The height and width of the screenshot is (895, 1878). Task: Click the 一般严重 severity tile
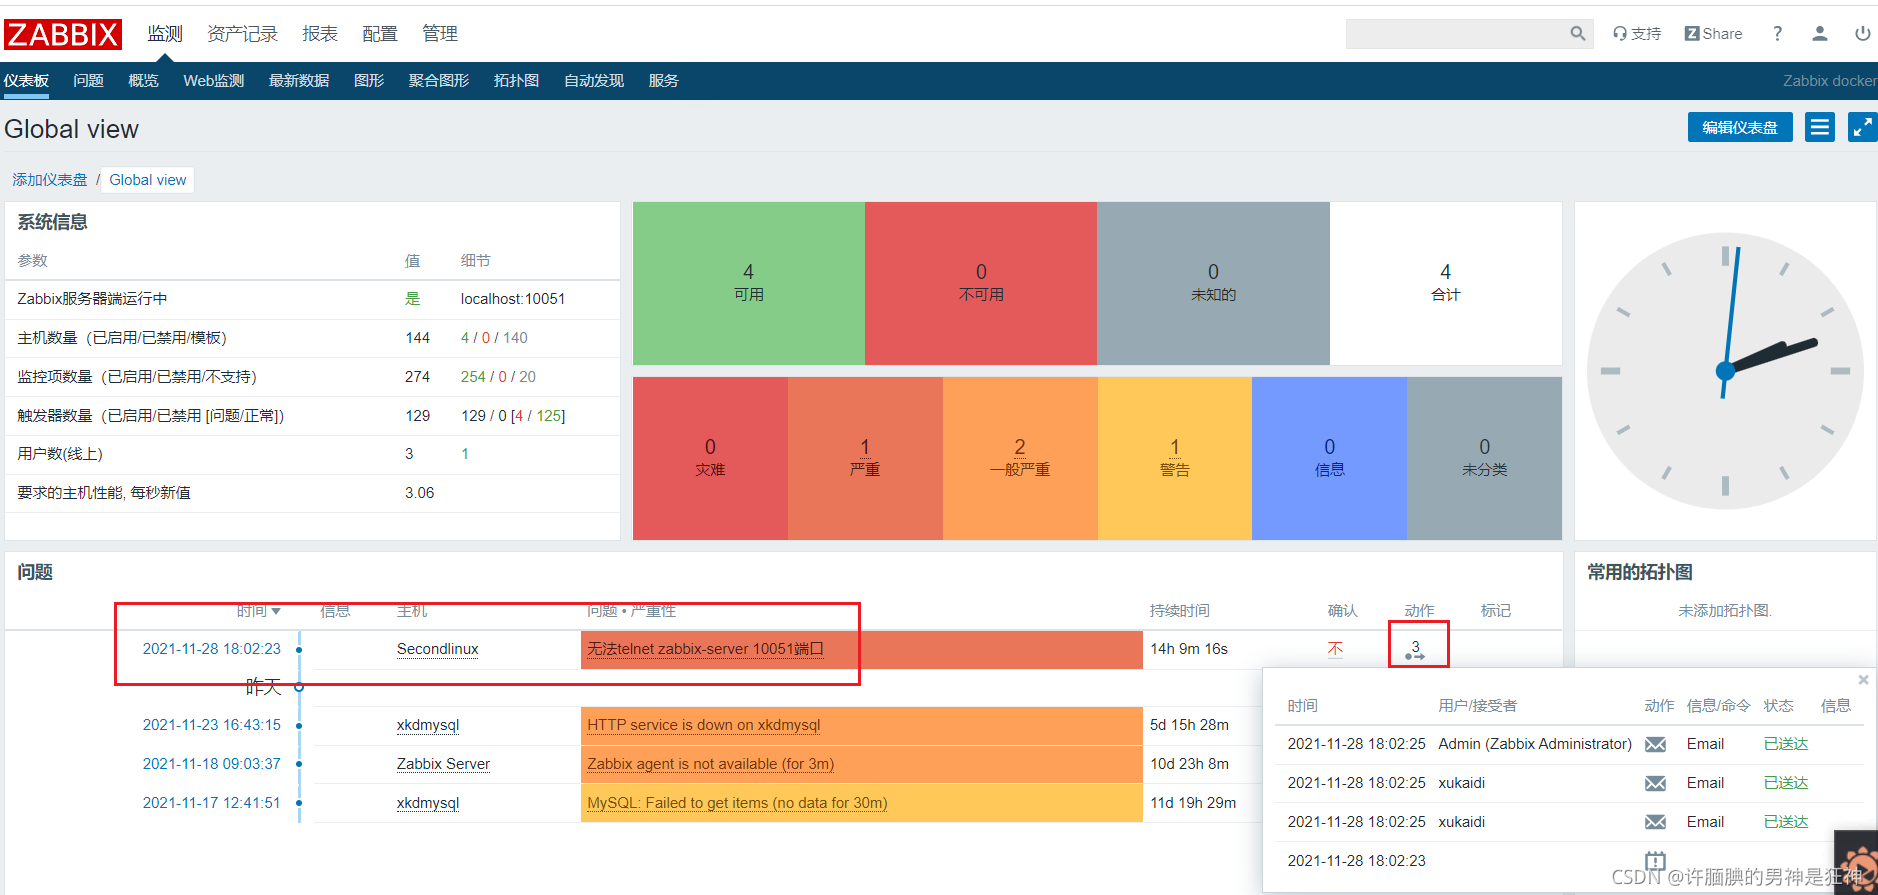tap(1020, 458)
